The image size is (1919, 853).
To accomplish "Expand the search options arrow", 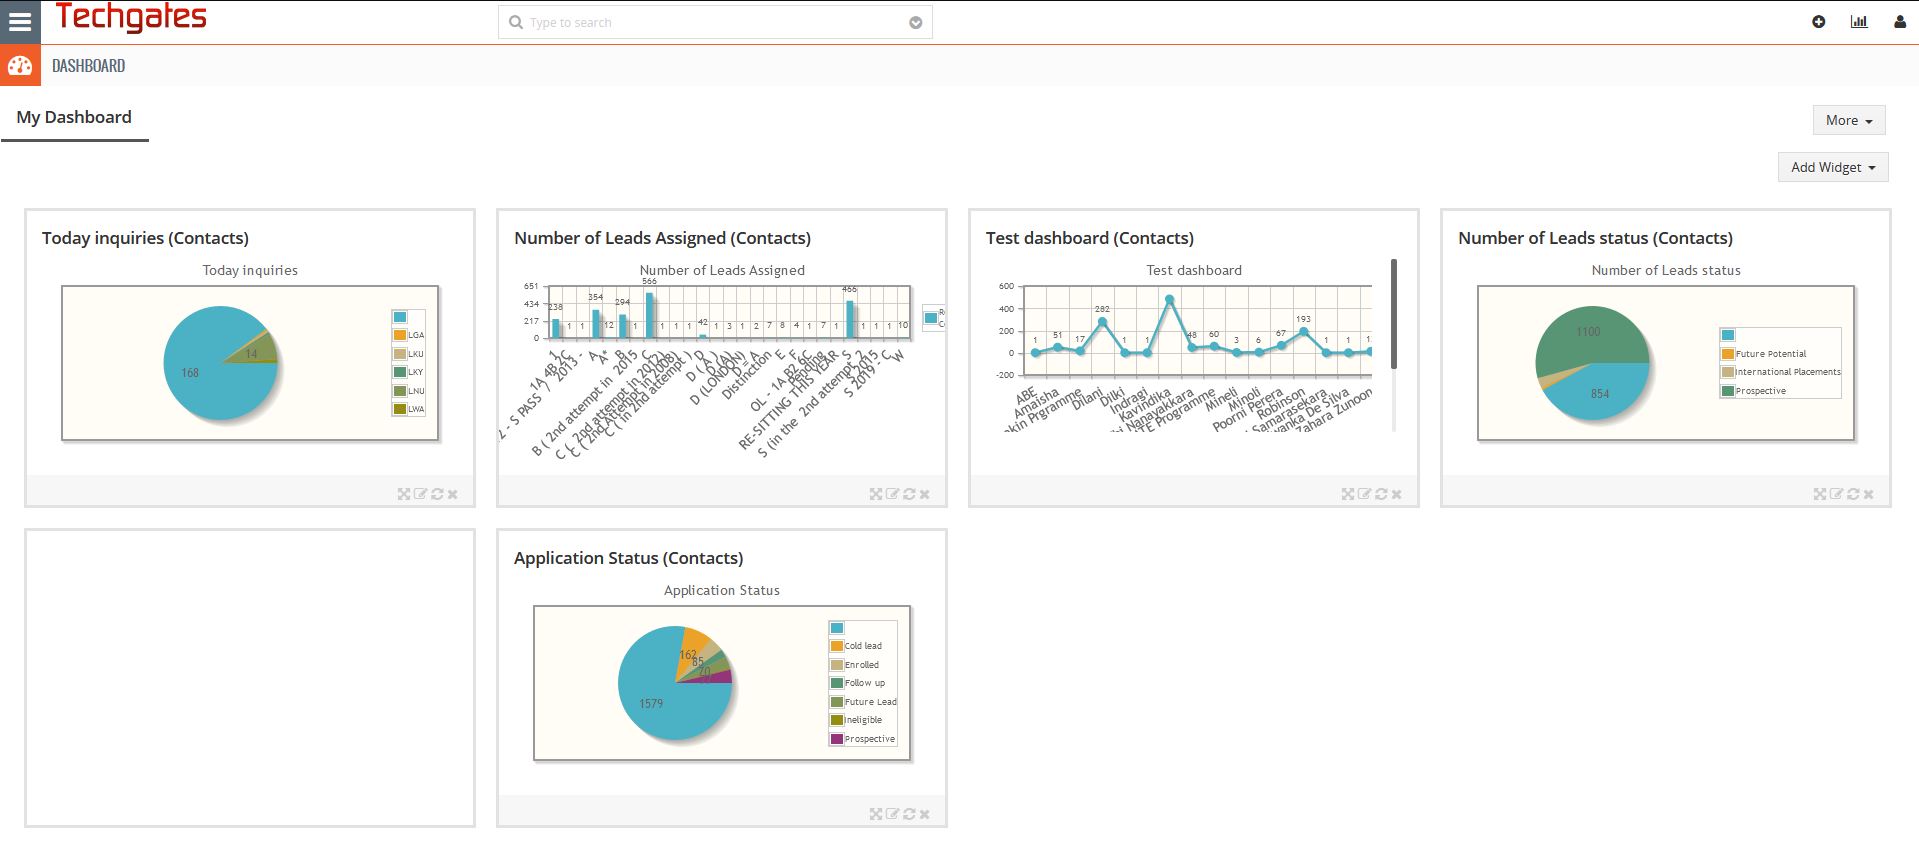I will [x=915, y=23].
